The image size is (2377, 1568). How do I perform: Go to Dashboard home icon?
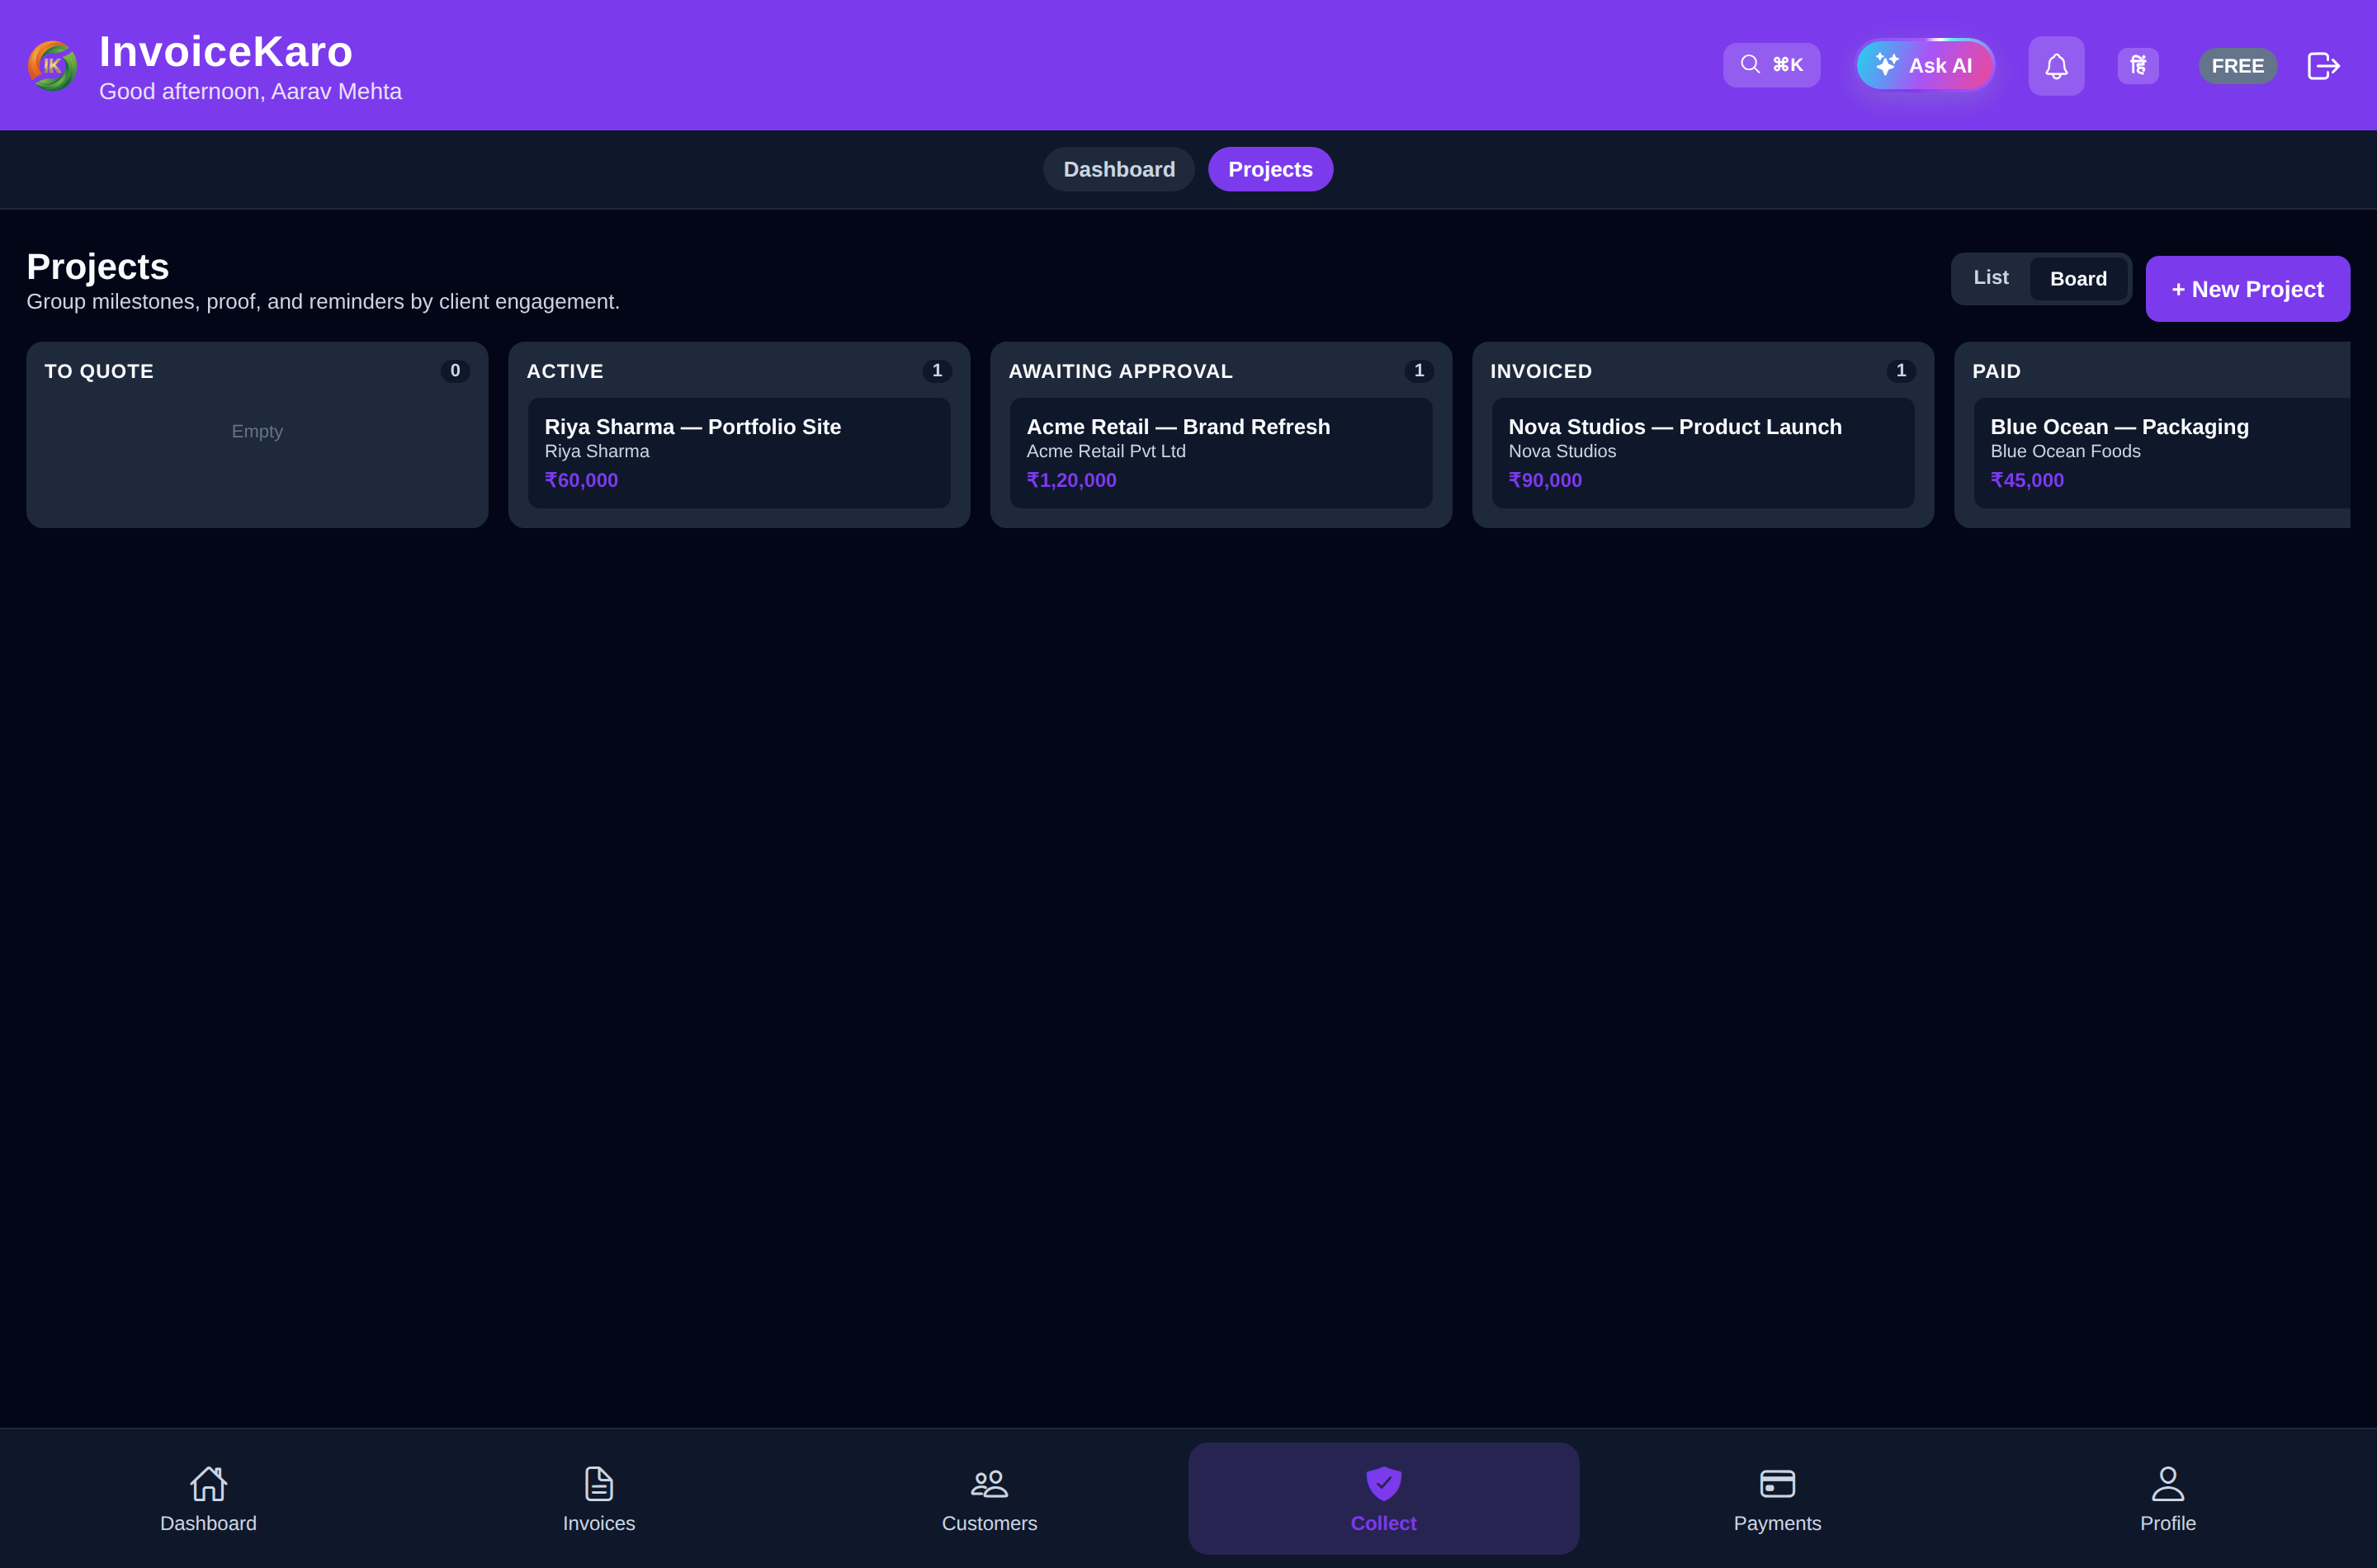tap(208, 1483)
